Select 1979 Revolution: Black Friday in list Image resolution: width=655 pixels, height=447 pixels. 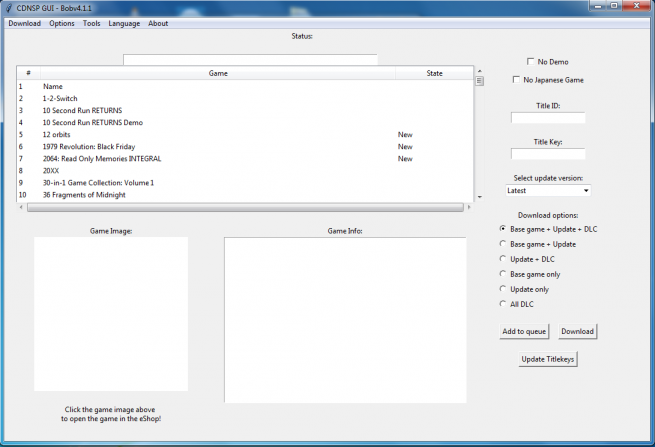[89, 147]
